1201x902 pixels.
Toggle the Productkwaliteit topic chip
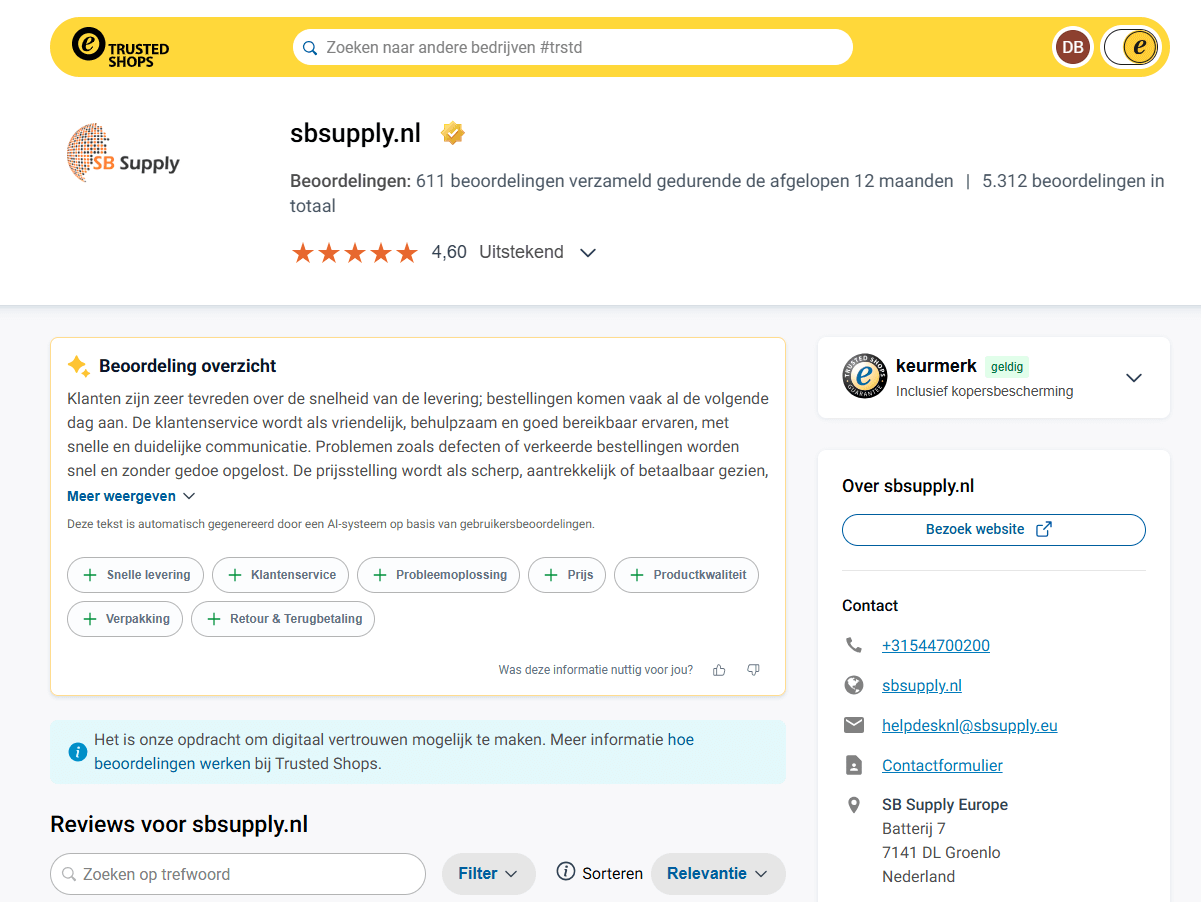(687, 575)
